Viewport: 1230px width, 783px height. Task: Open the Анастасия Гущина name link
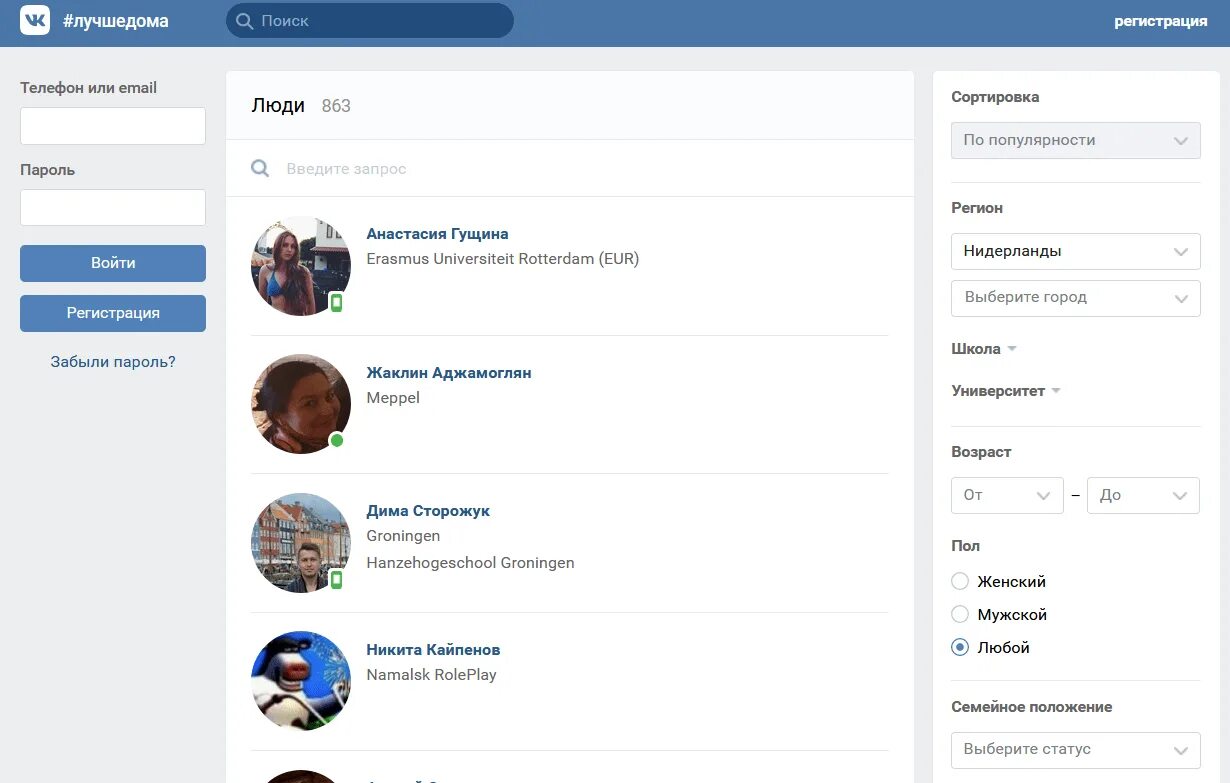point(437,234)
